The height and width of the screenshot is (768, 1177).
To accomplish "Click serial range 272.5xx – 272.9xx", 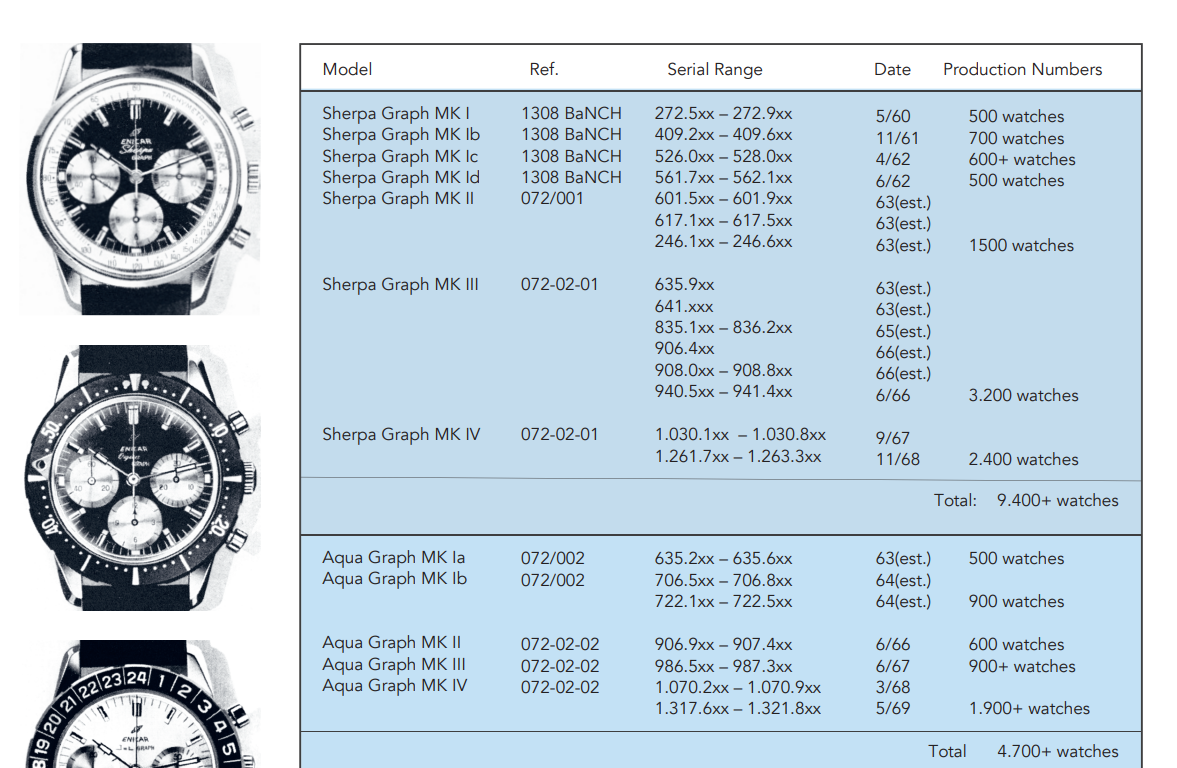I will (x=723, y=113).
